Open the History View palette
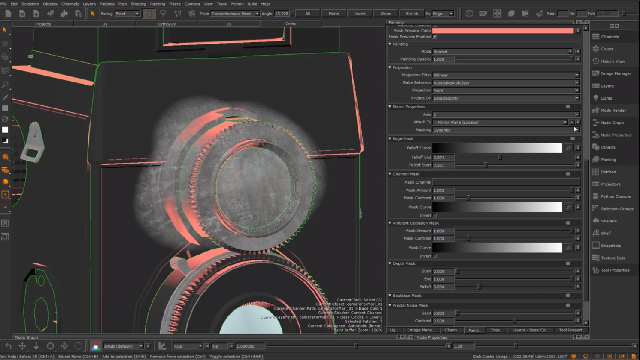 tap(609, 61)
